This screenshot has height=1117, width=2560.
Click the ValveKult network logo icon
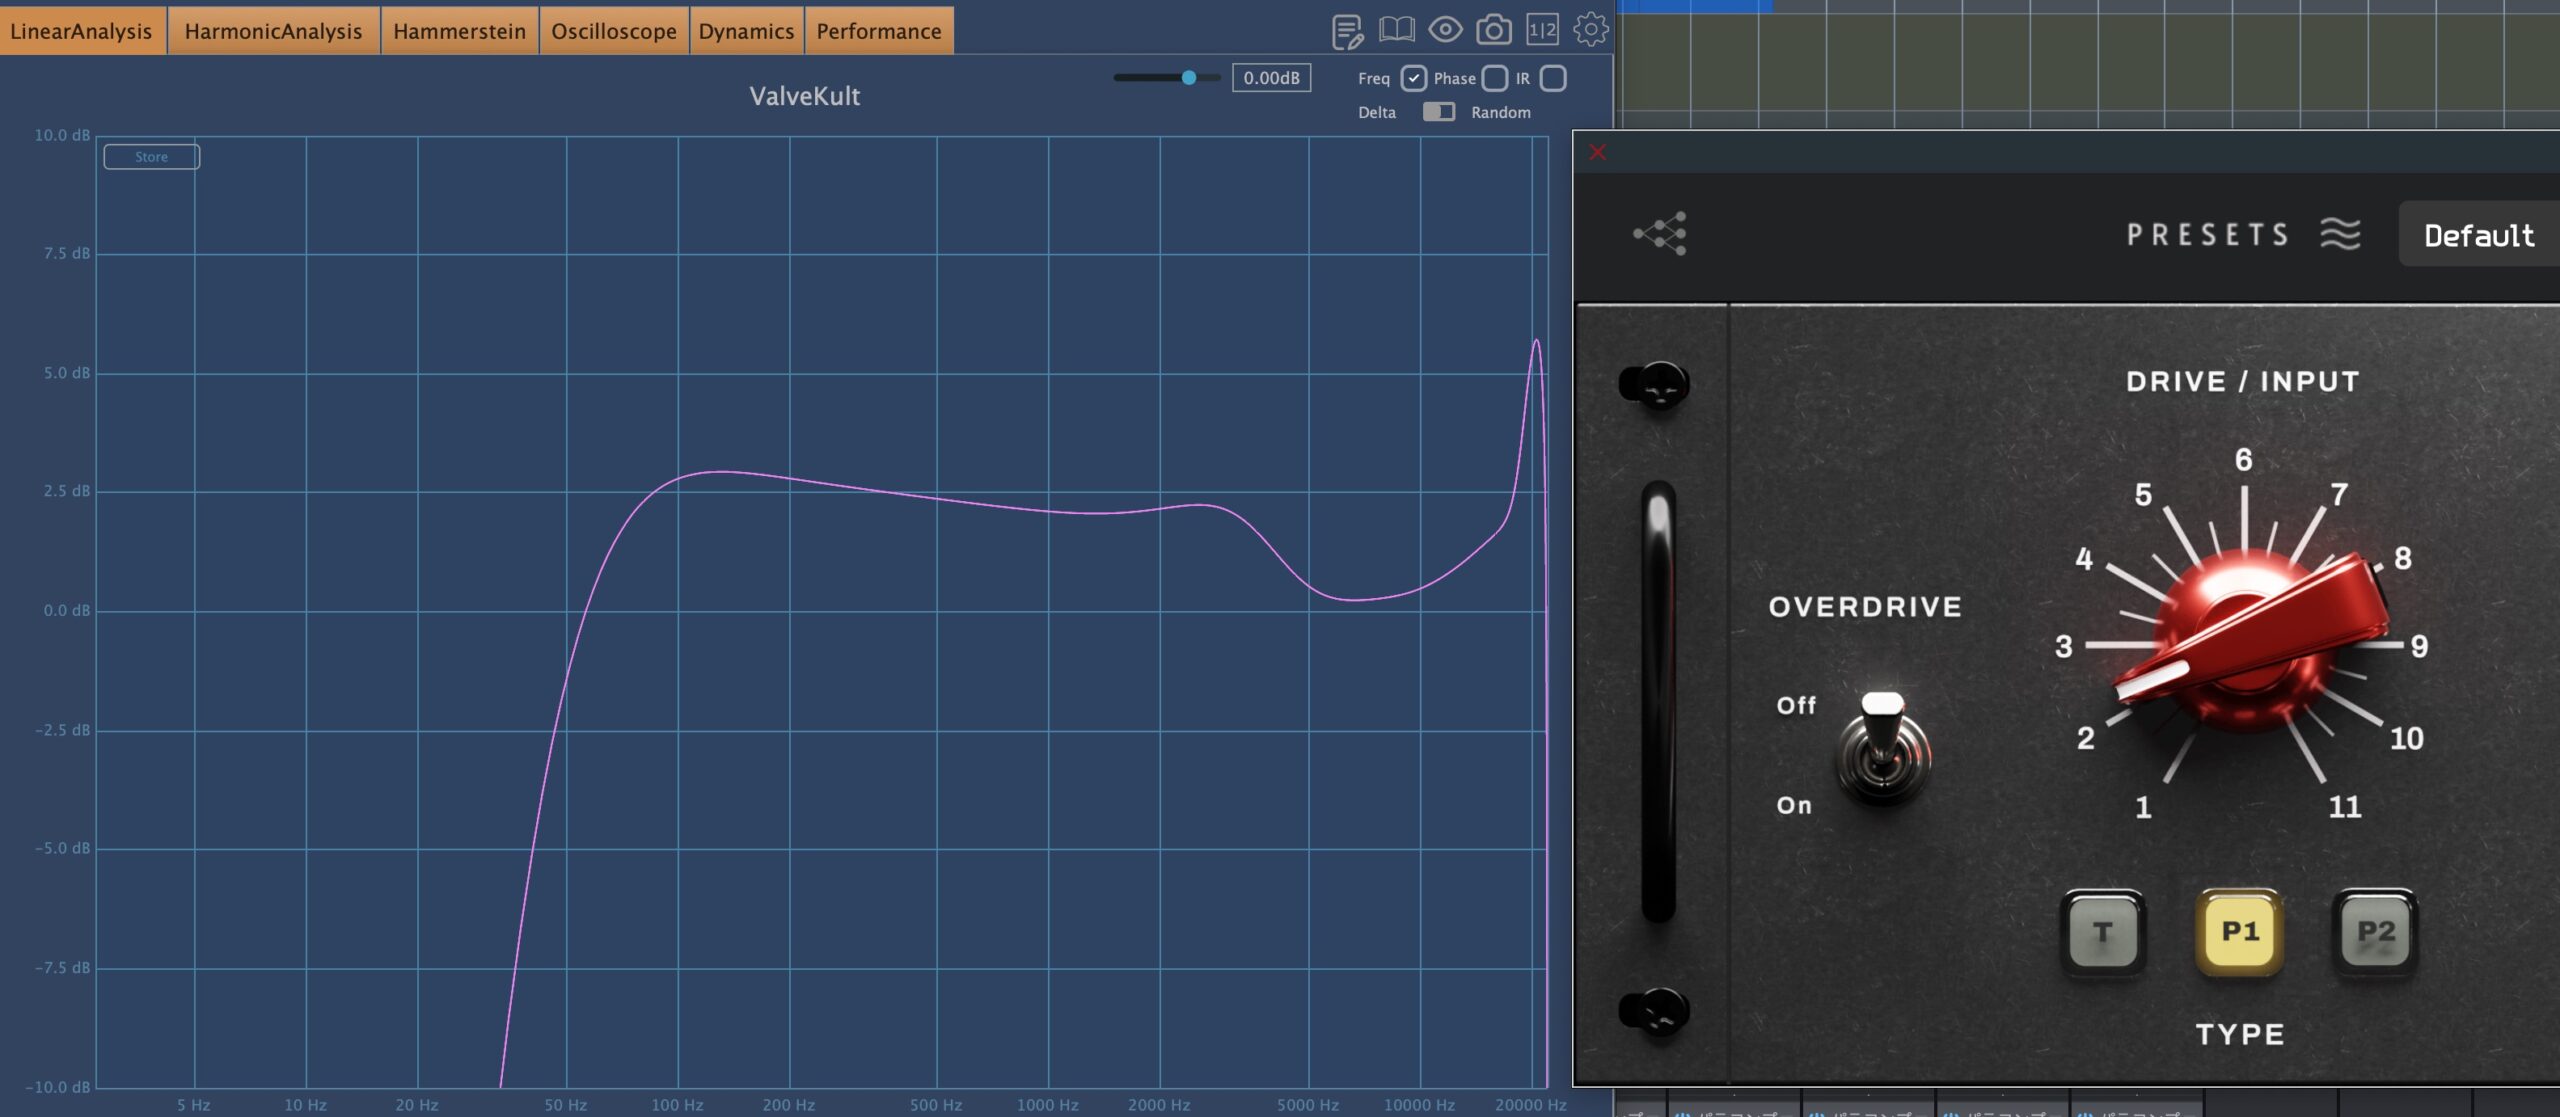[1661, 234]
